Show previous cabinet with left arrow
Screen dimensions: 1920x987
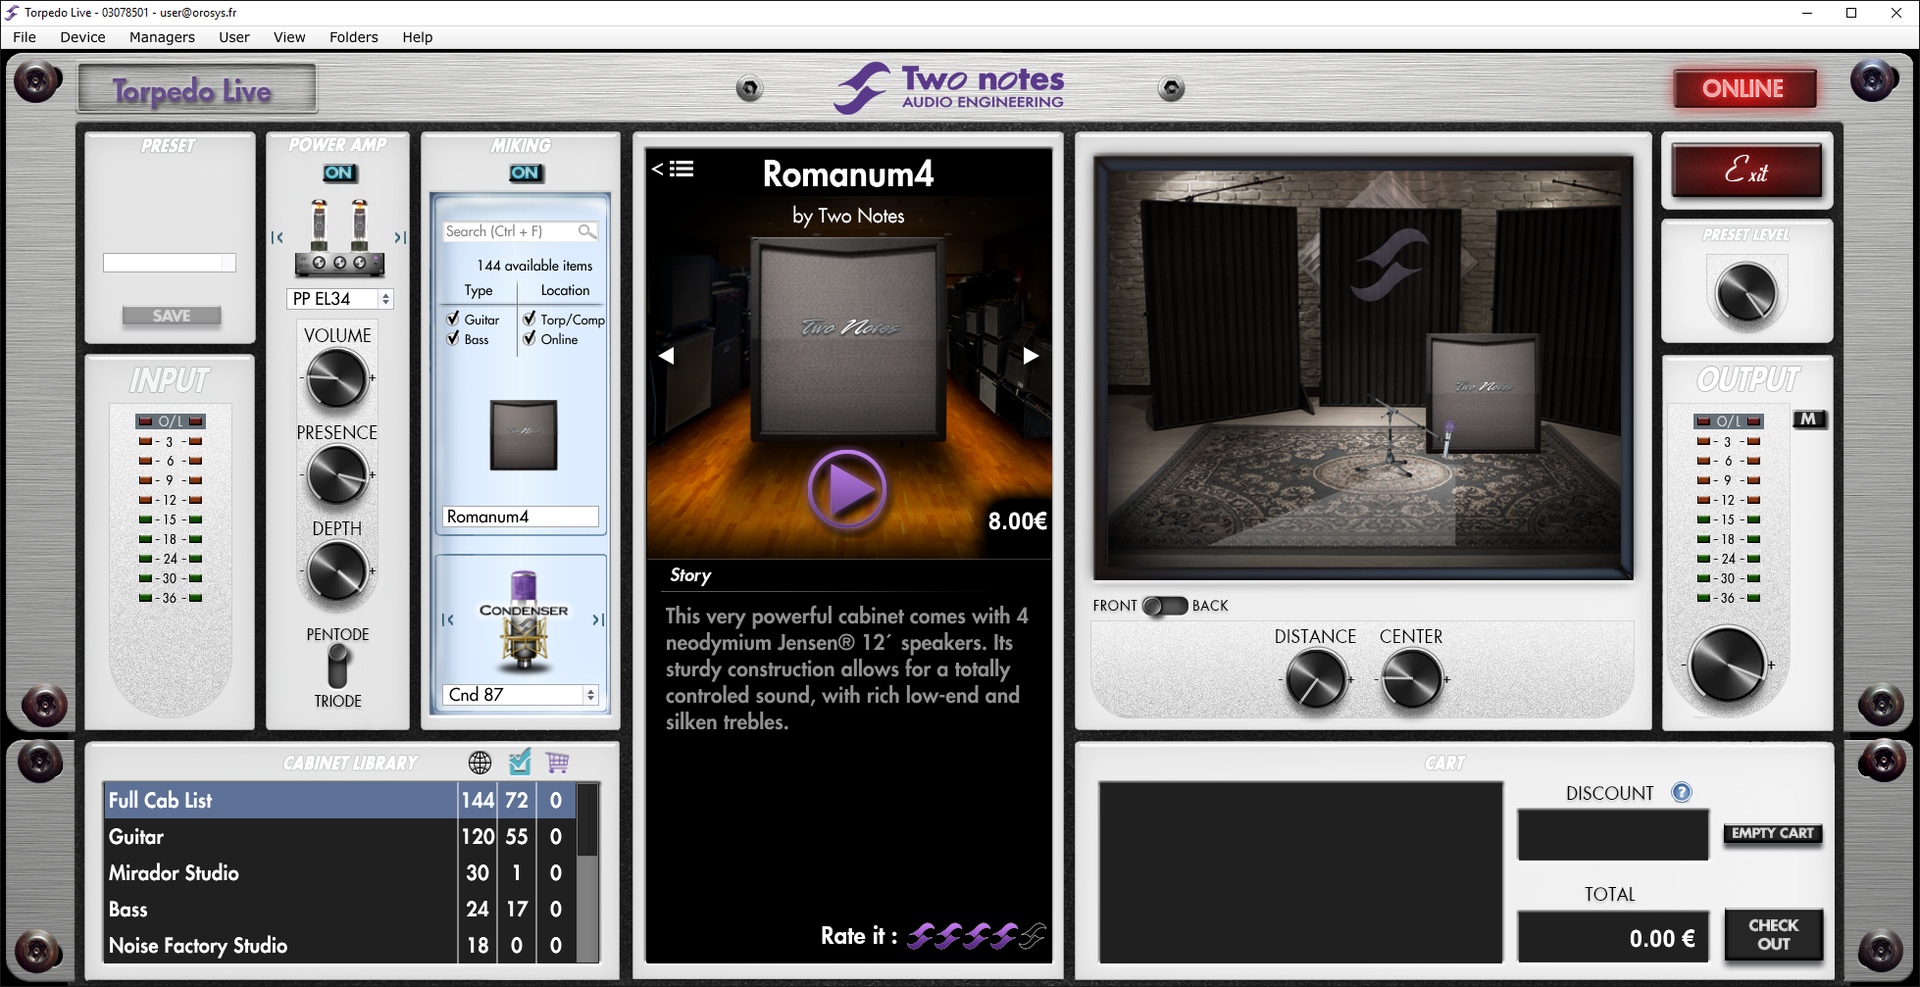[666, 356]
